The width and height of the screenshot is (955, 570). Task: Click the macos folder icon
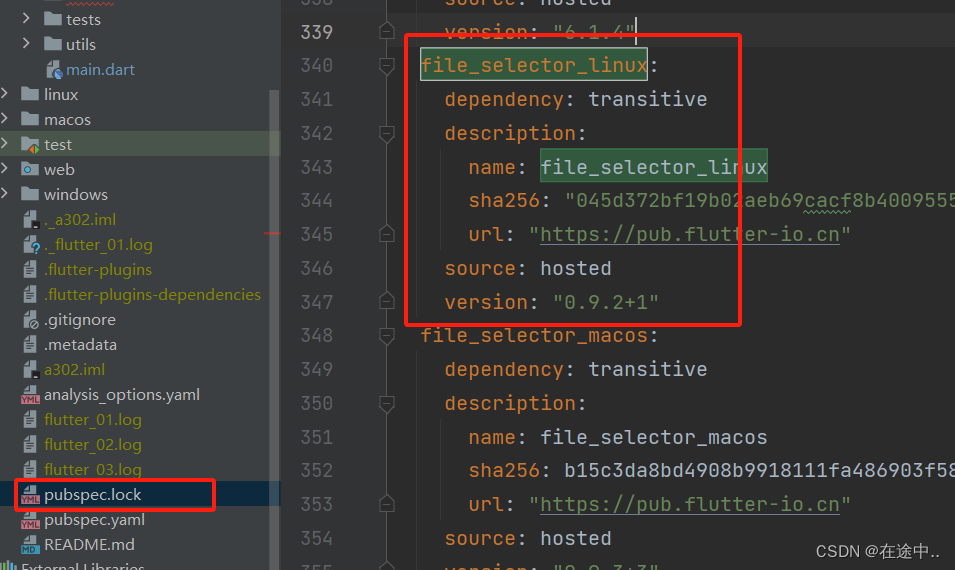[x=30, y=119]
